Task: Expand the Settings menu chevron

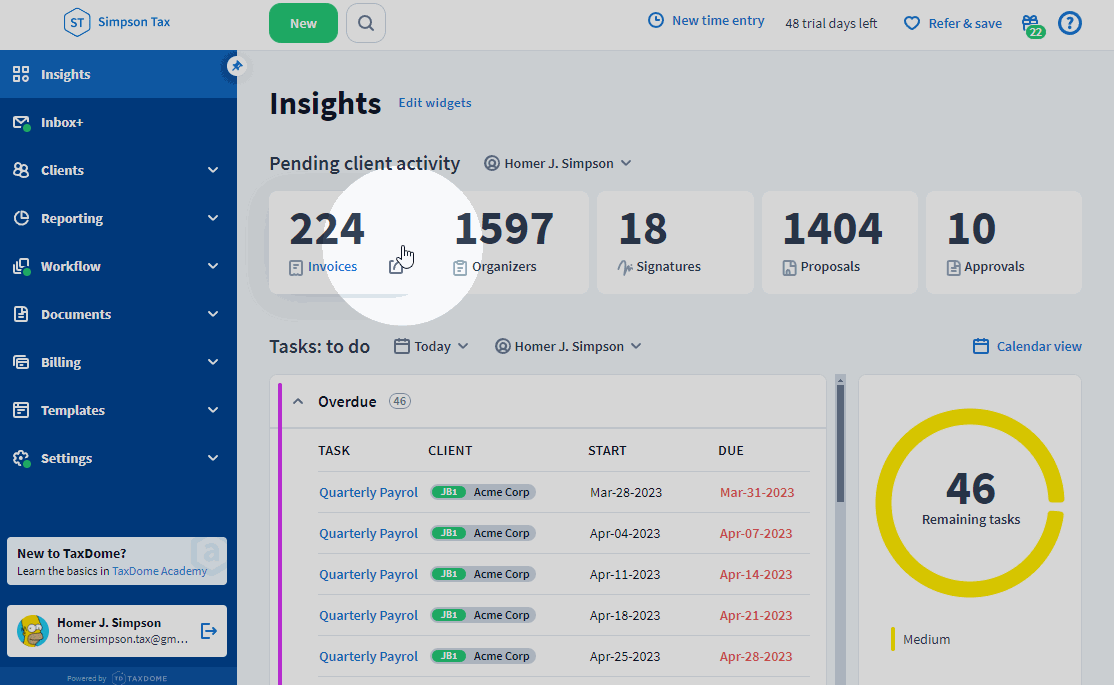Action: (213, 458)
